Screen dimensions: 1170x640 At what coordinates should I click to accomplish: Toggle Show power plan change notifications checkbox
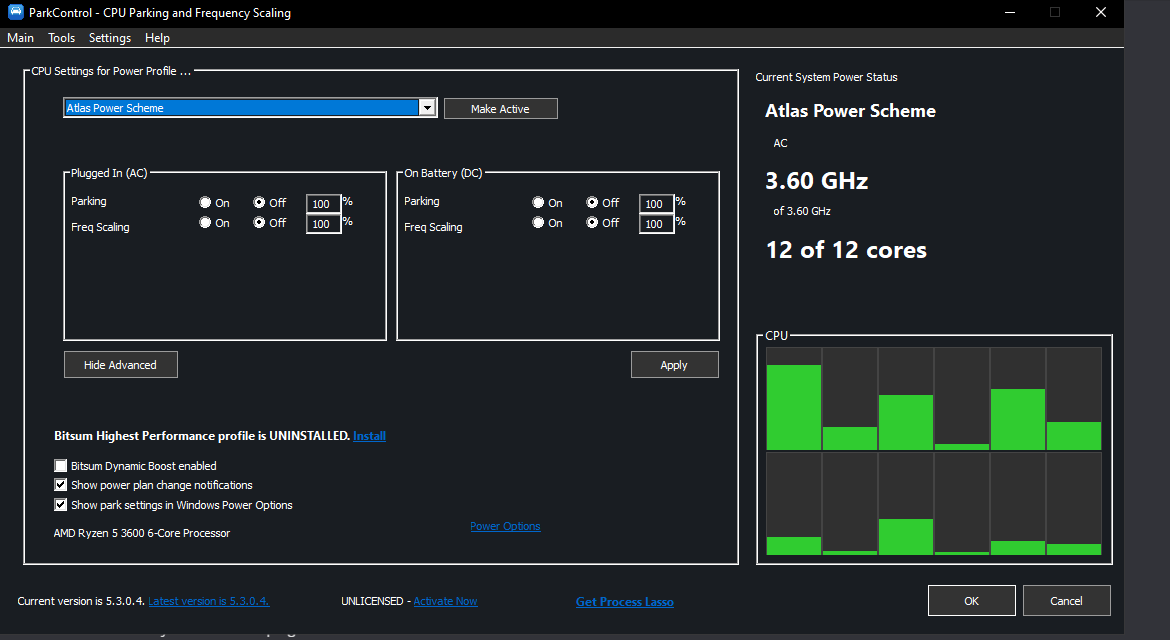pos(61,485)
